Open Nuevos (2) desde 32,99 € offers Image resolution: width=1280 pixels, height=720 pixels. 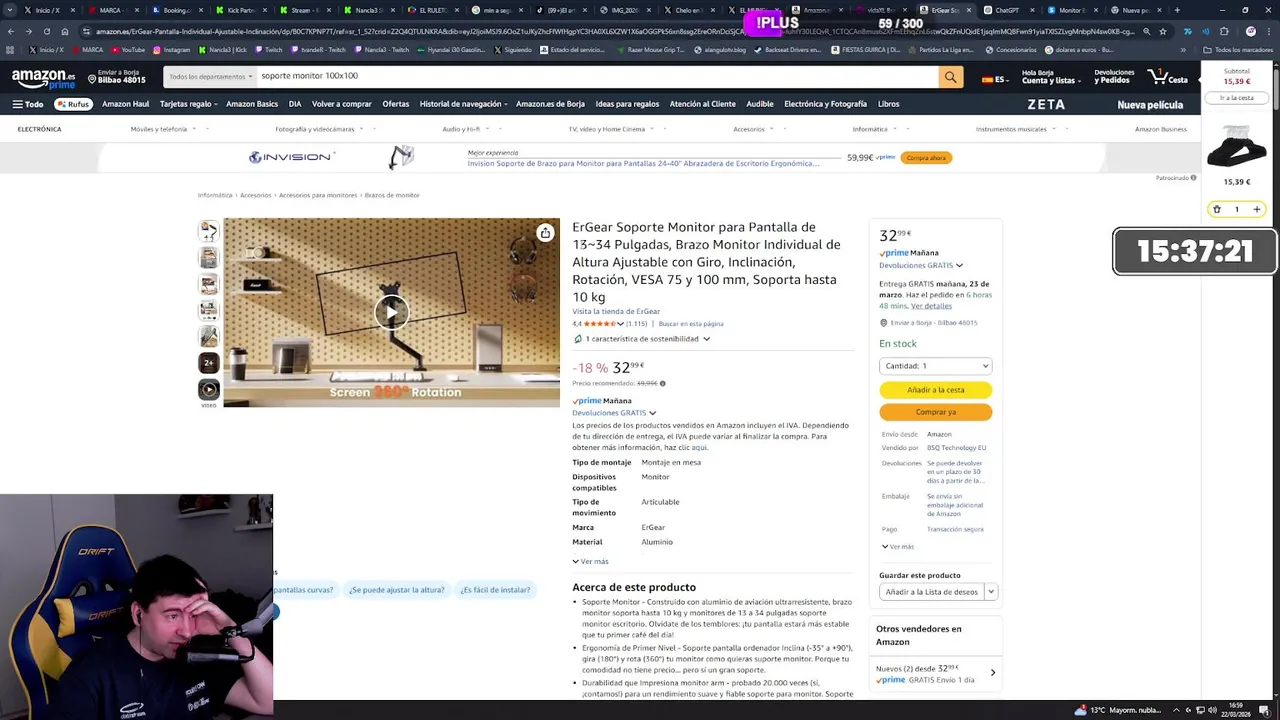pos(935,673)
